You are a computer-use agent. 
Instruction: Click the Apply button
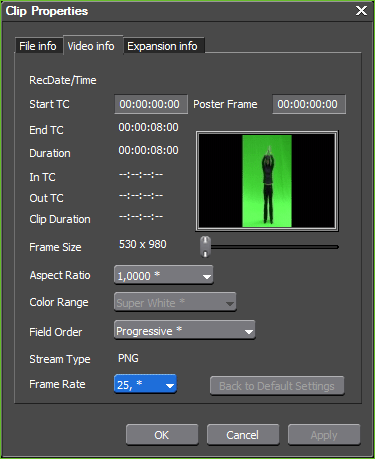pos(324,435)
